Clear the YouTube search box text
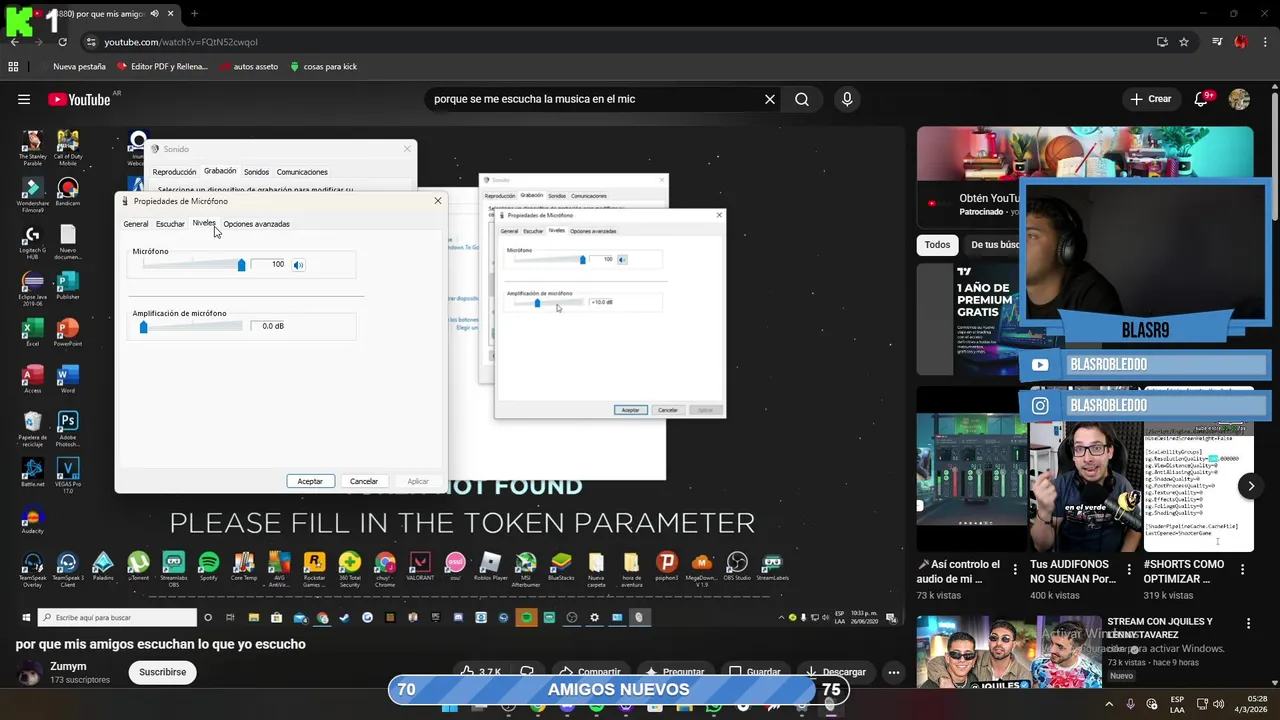The image size is (1280, 720). (770, 99)
